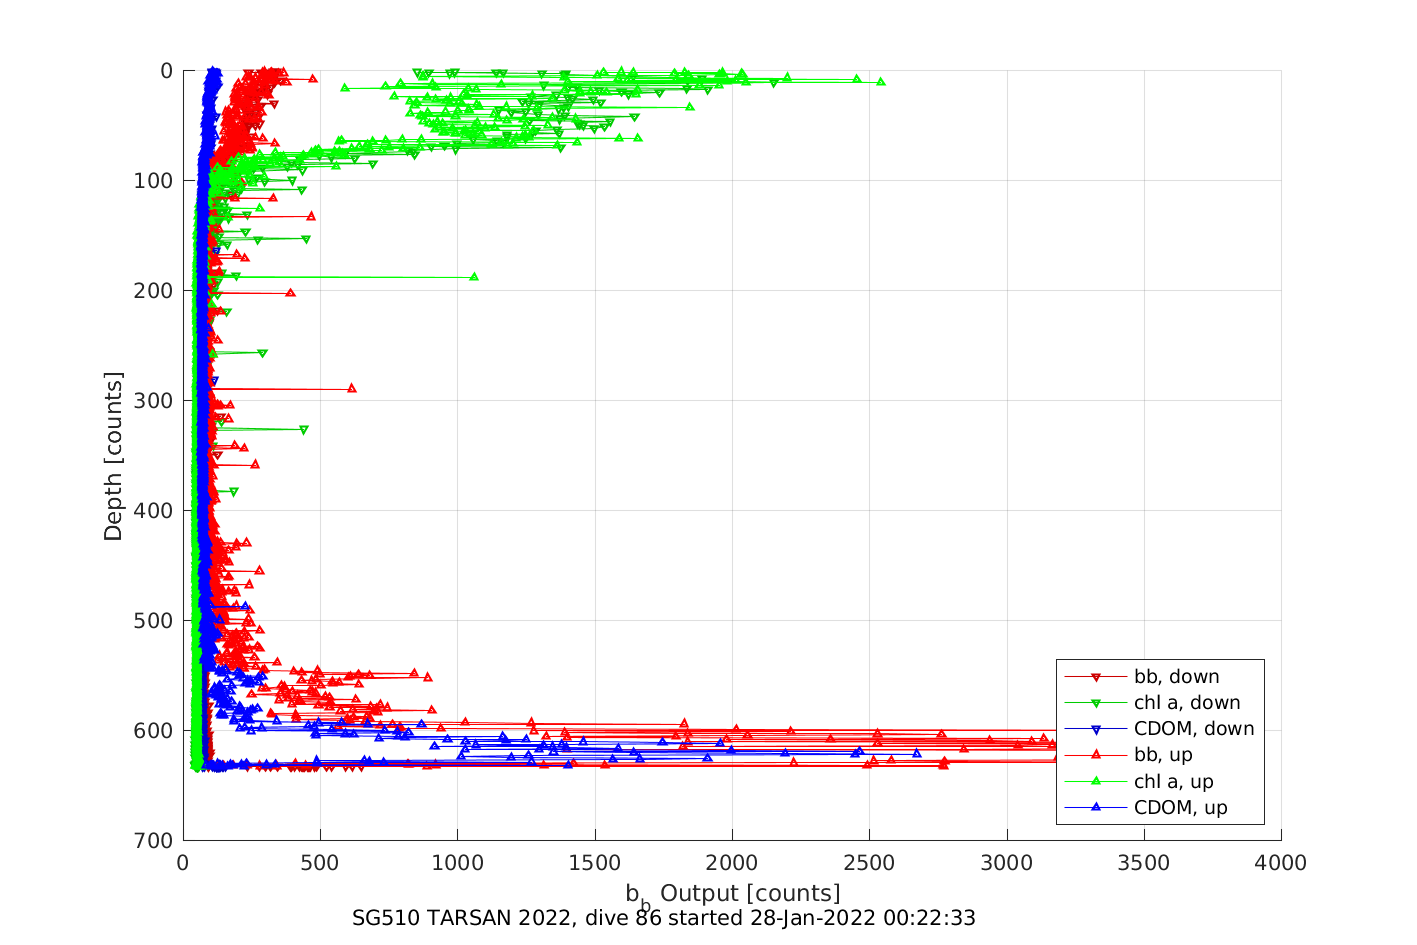
Task: Click the y-axis tick label 600
Action: click(153, 731)
